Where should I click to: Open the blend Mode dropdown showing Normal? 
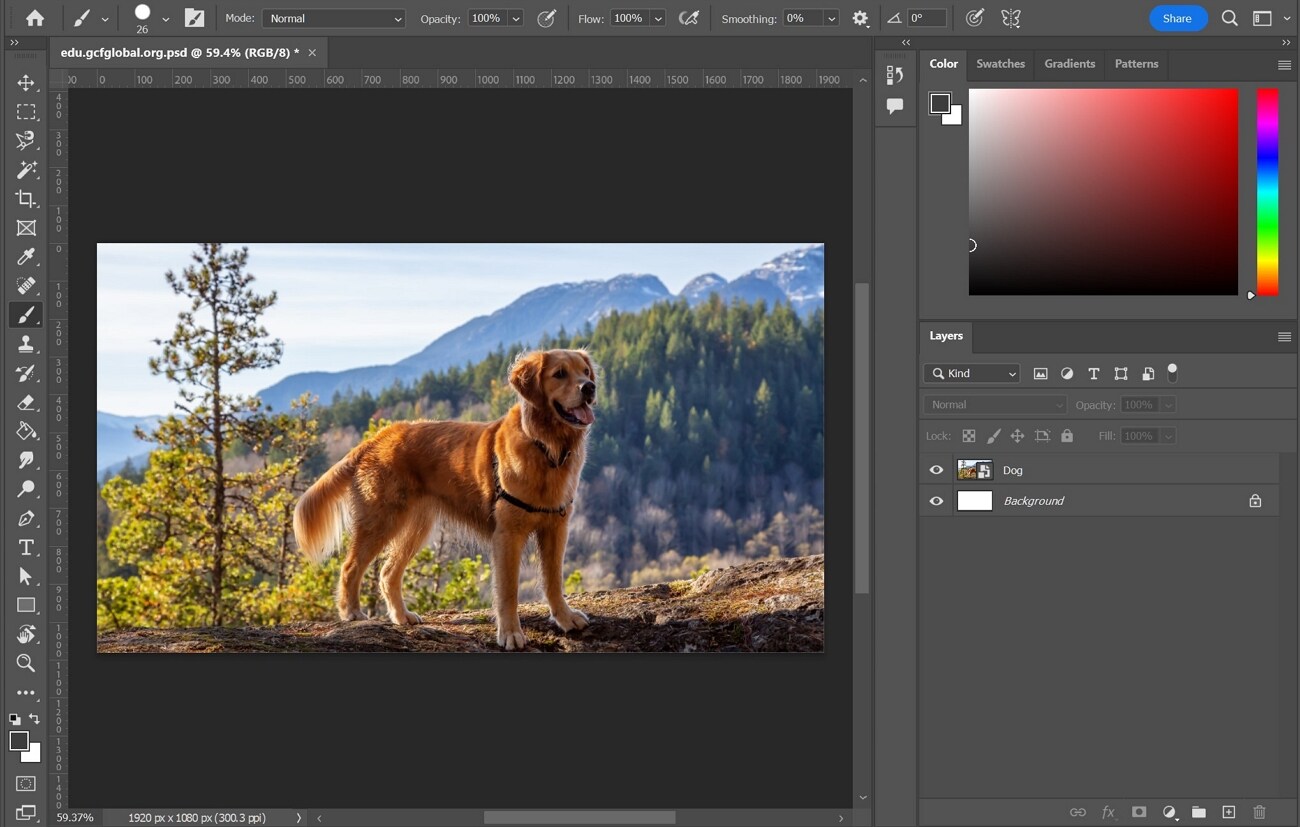point(334,18)
